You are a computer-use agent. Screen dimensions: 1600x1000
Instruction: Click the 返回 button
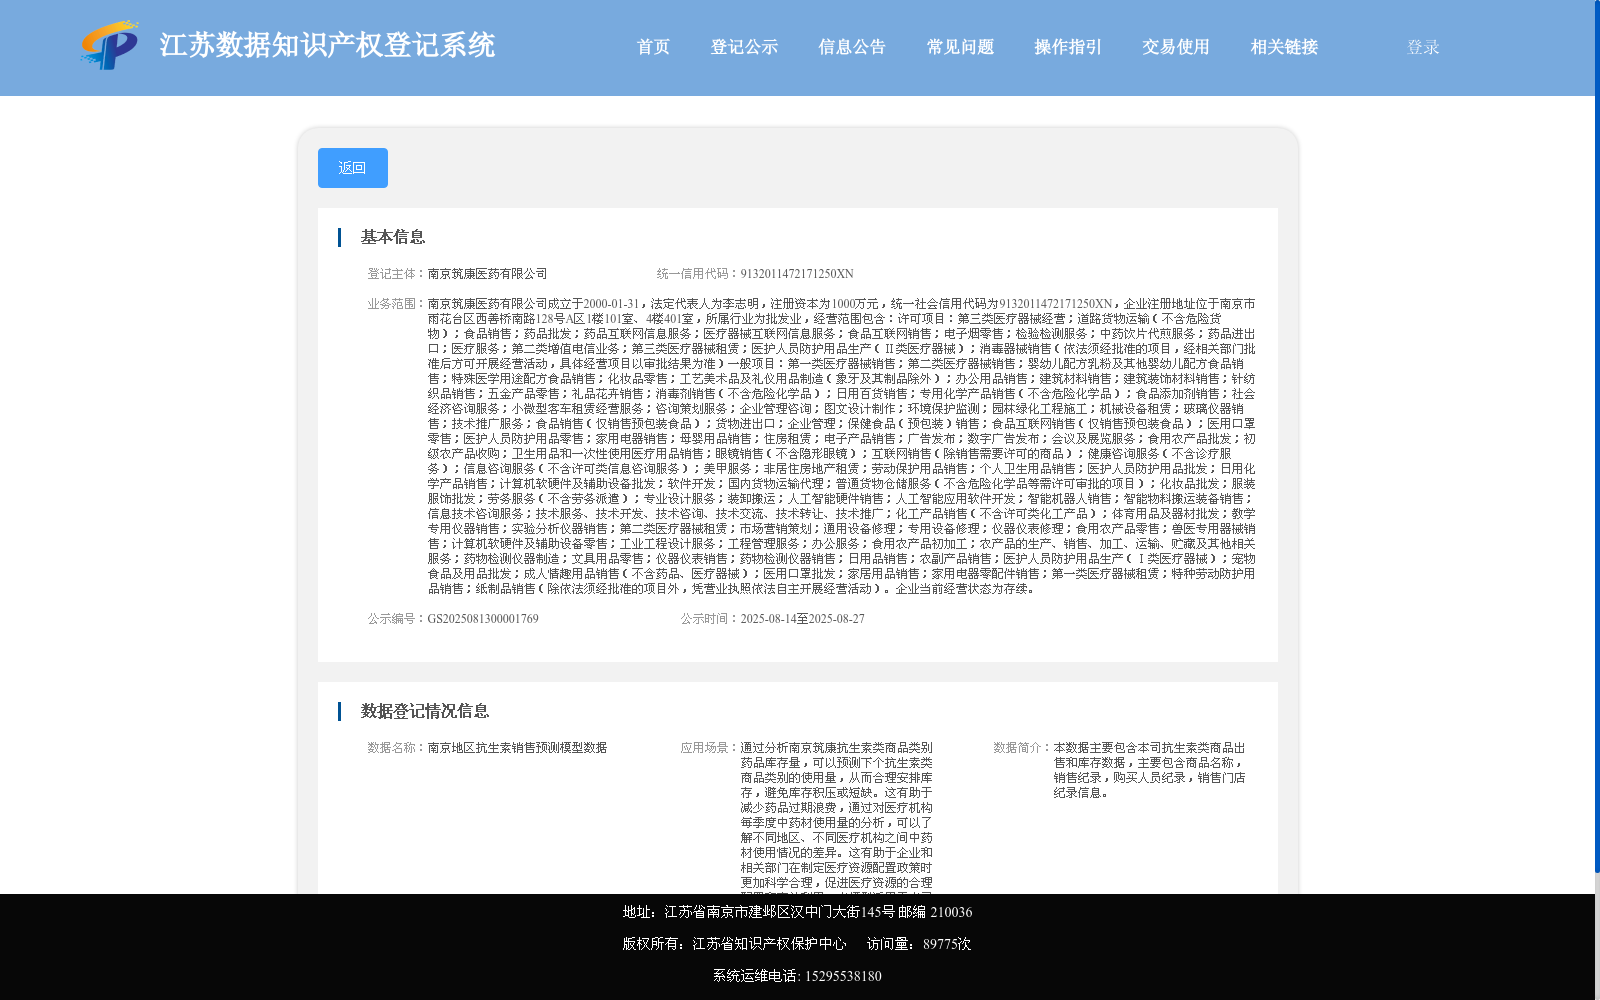(x=353, y=168)
